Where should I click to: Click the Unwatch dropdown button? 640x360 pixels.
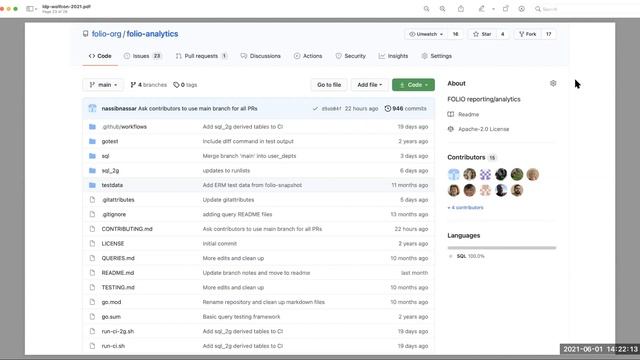point(426,34)
